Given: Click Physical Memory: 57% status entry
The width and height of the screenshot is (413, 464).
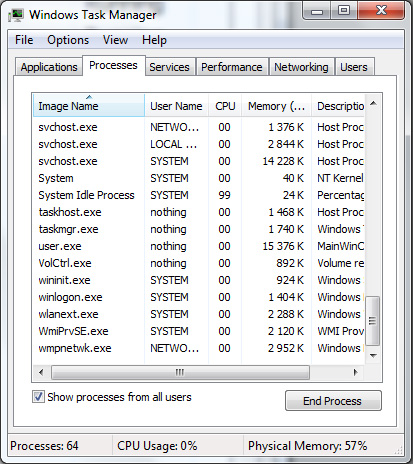Looking at the screenshot, I should [307, 446].
